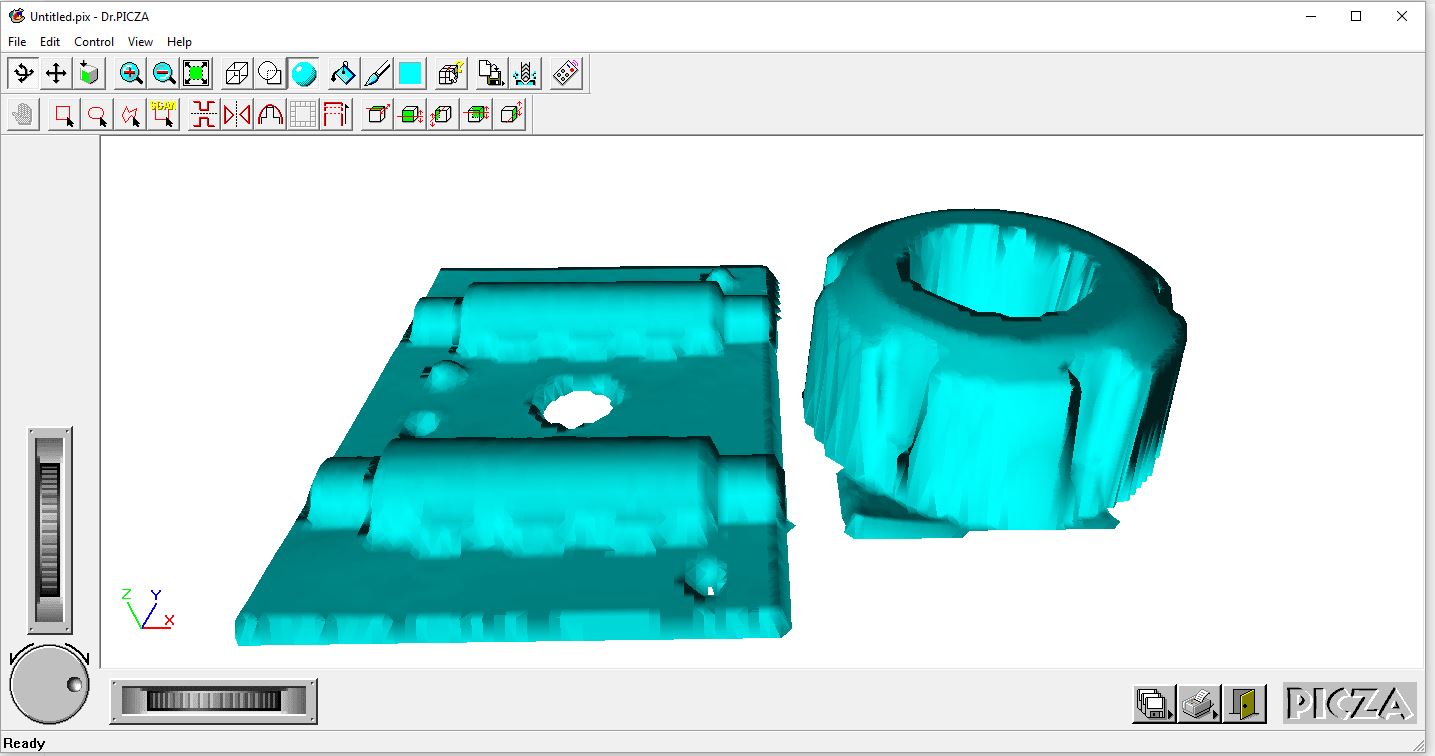Image resolution: width=1435 pixels, height=756 pixels.
Task: Open the cyan object color swatch
Action: 410,73
